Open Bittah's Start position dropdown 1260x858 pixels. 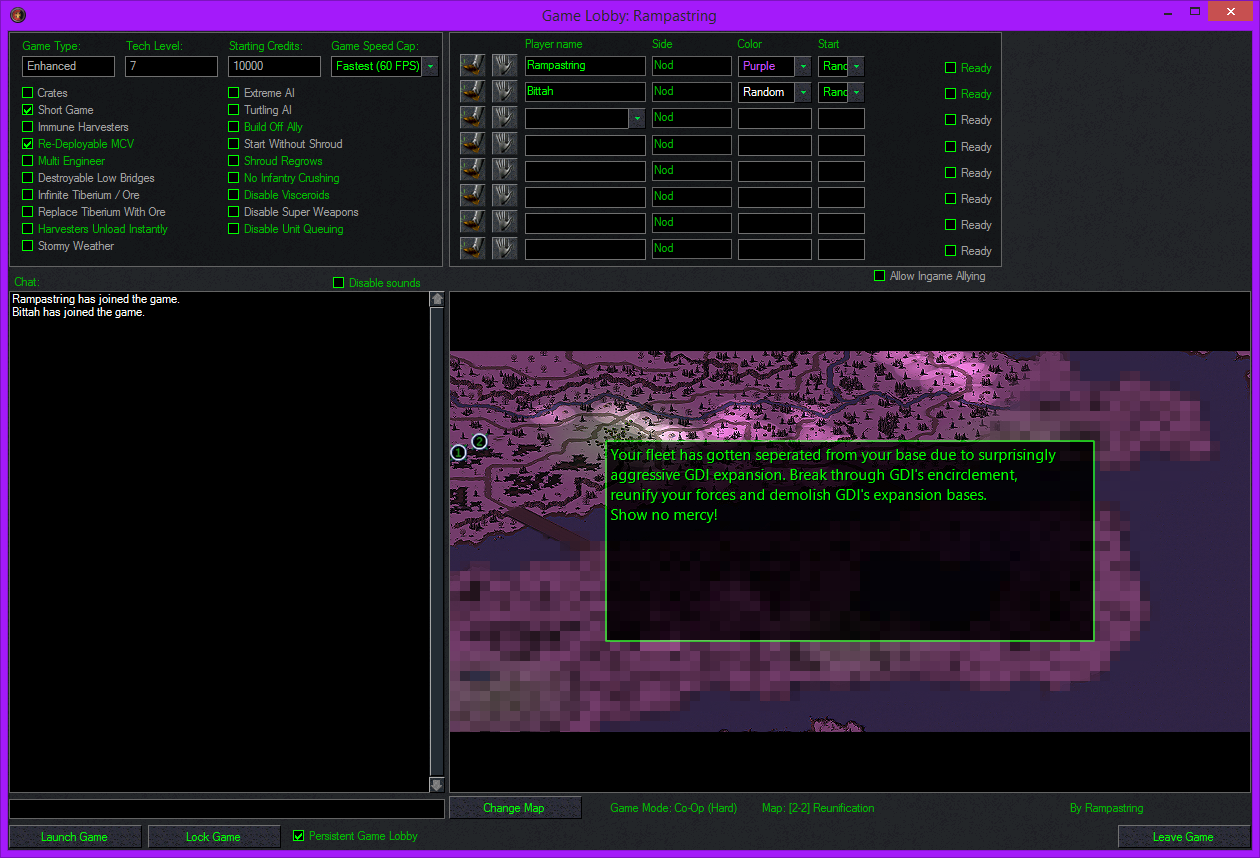coord(856,92)
